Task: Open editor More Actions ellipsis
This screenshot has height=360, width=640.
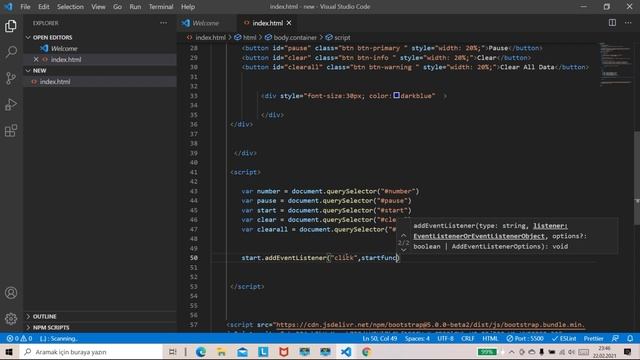Action: click(x=628, y=23)
